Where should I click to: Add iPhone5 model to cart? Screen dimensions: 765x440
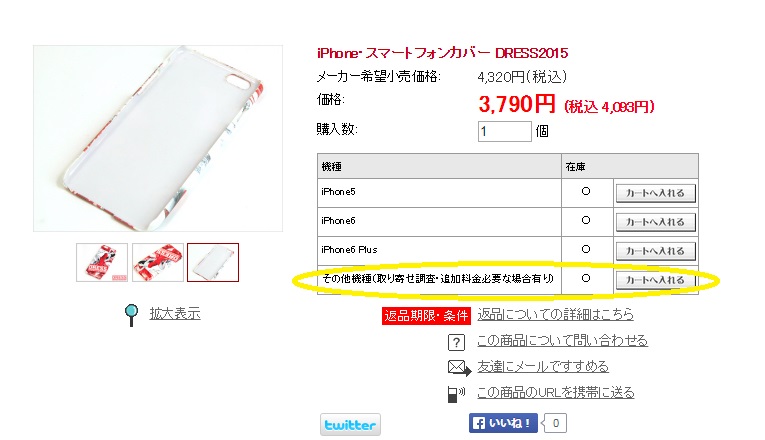[x=655, y=193]
